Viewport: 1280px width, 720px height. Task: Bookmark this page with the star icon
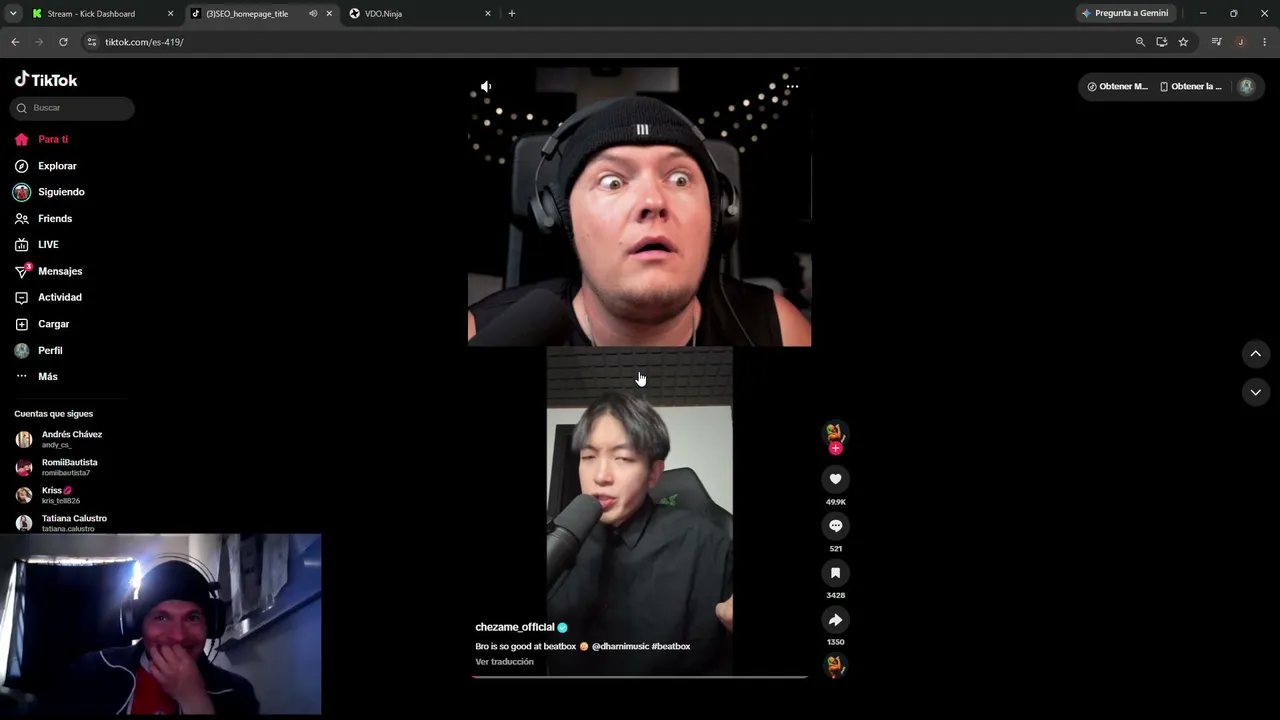click(x=1183, y=42)
